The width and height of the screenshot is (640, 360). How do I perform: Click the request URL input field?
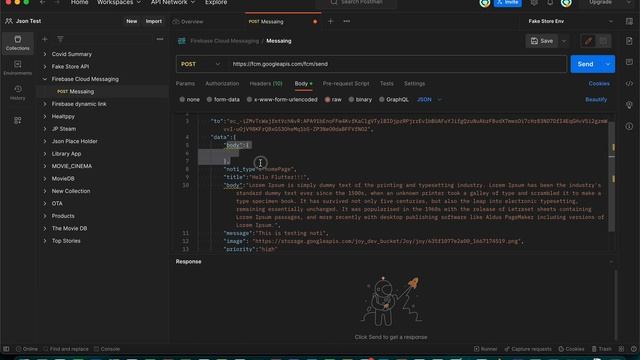[x=397, y=64]
